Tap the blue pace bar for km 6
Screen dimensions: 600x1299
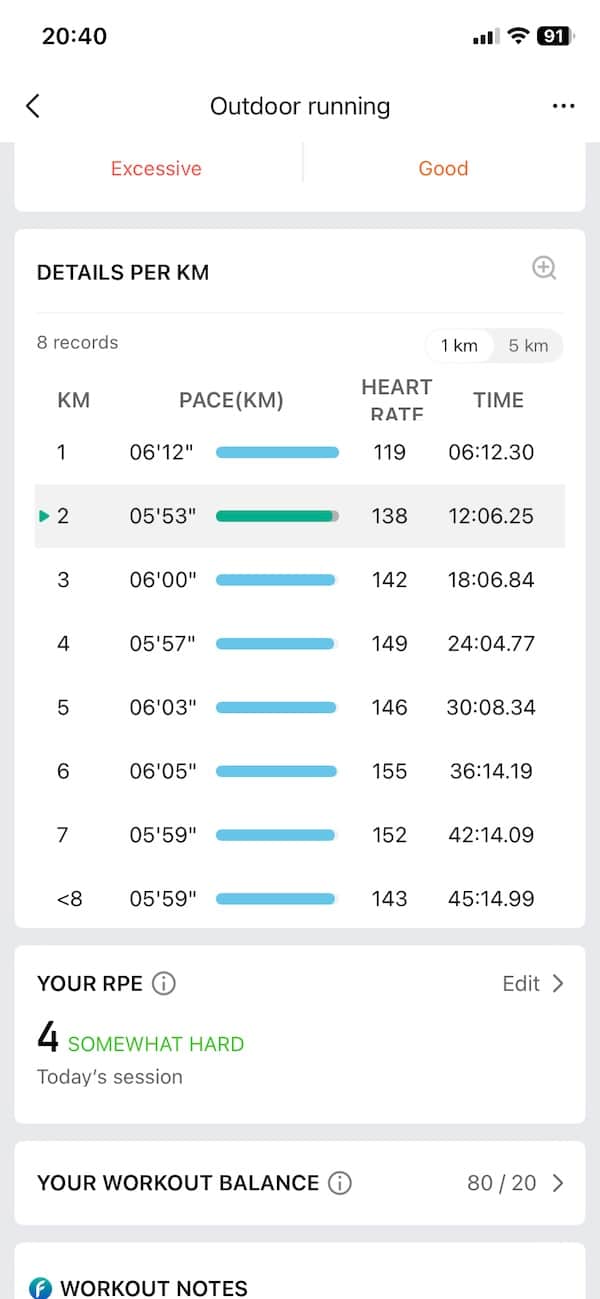[x=276, y=771]
